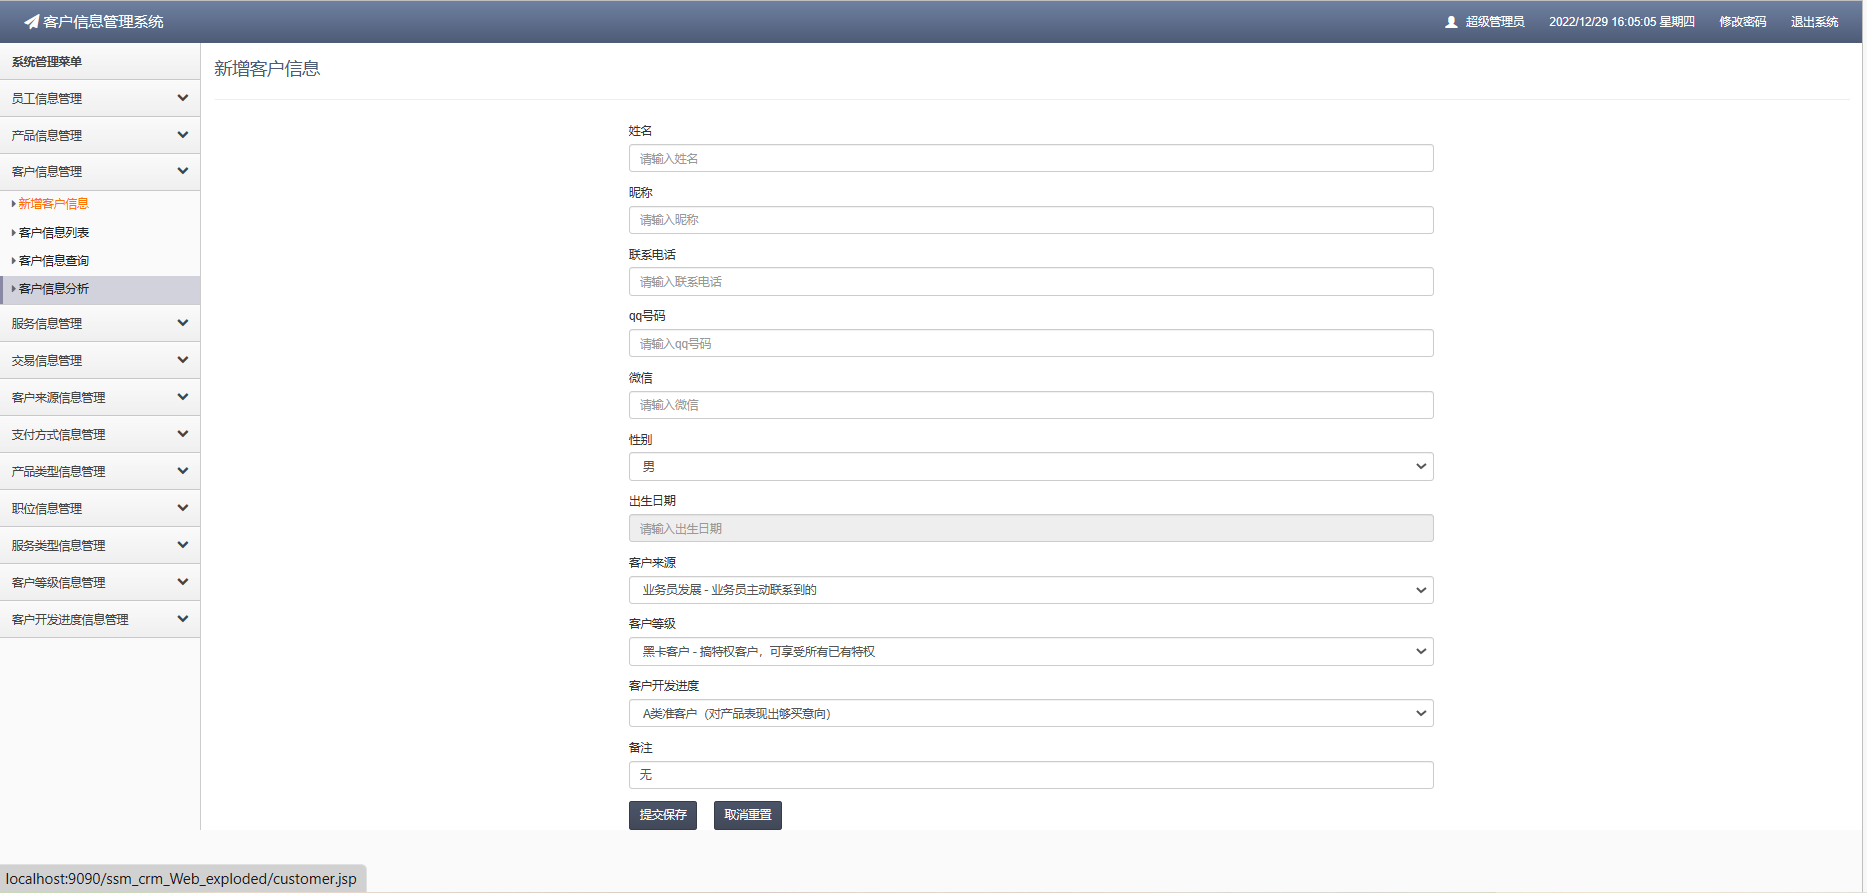Click the 新增客户信息 page heading

(x=267, y=69)
